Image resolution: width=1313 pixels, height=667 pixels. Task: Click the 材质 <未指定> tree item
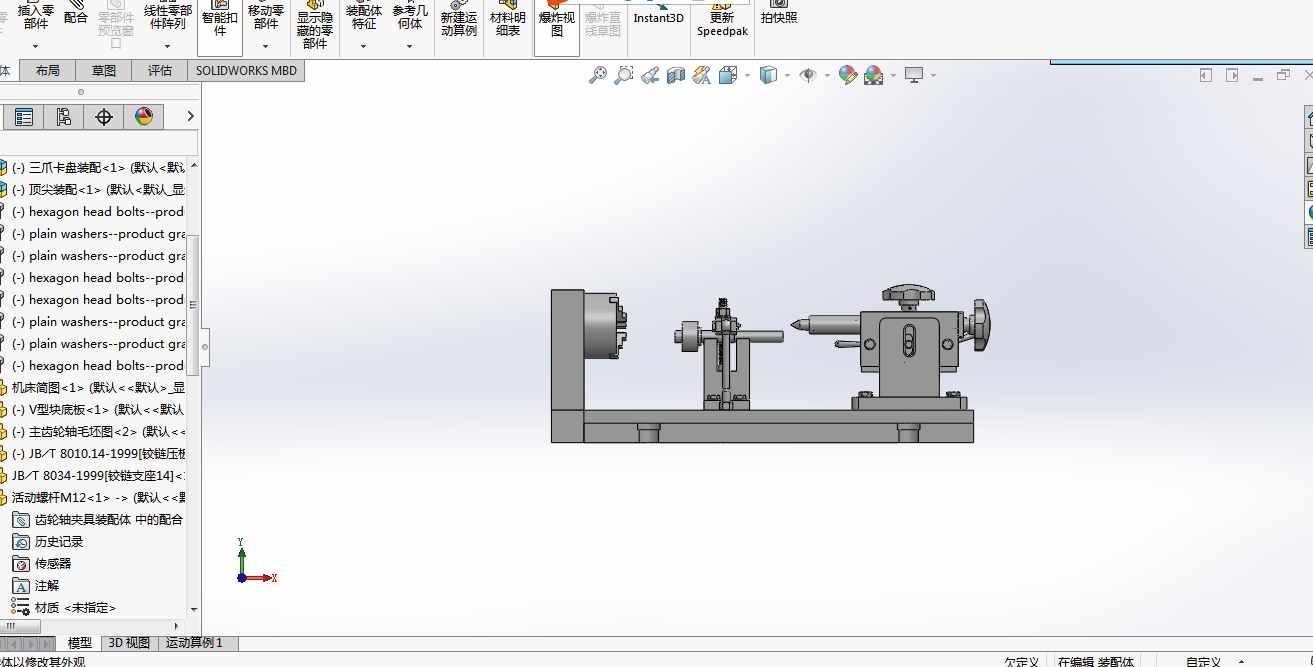[65, 607]
